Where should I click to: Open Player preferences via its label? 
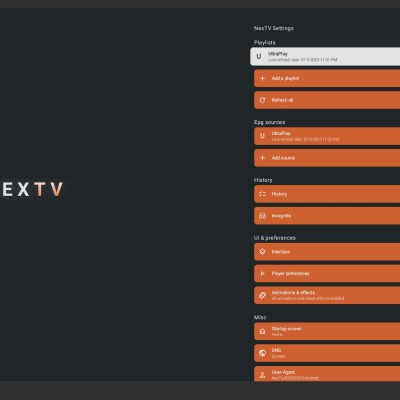point(290,273)
